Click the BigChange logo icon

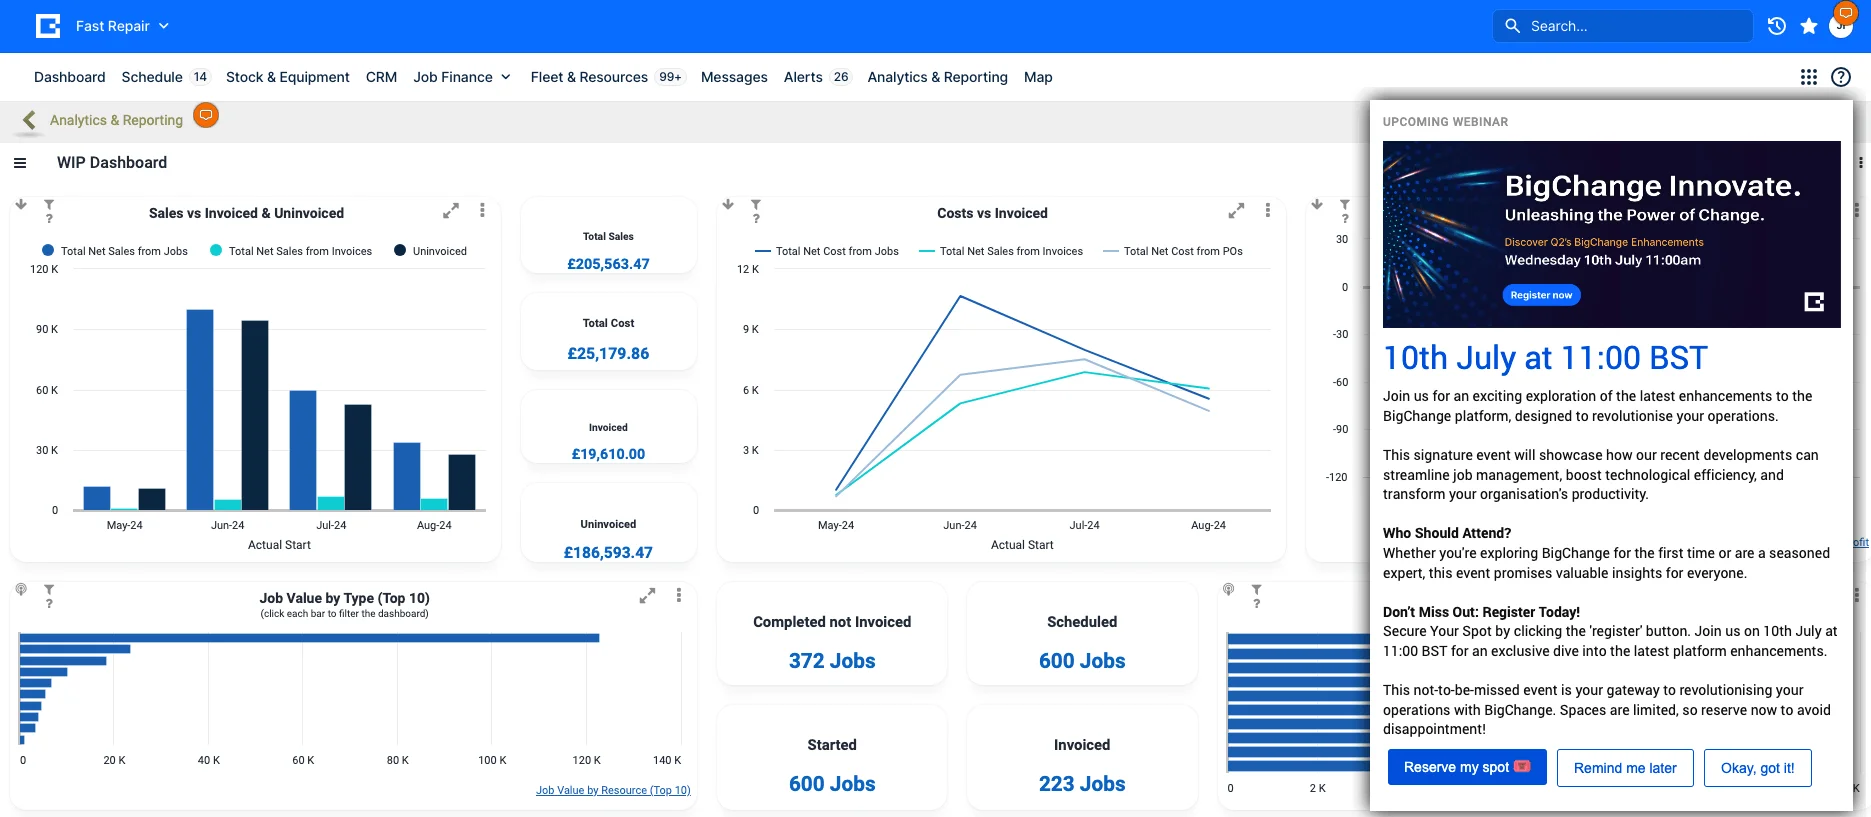coord(48,26)
